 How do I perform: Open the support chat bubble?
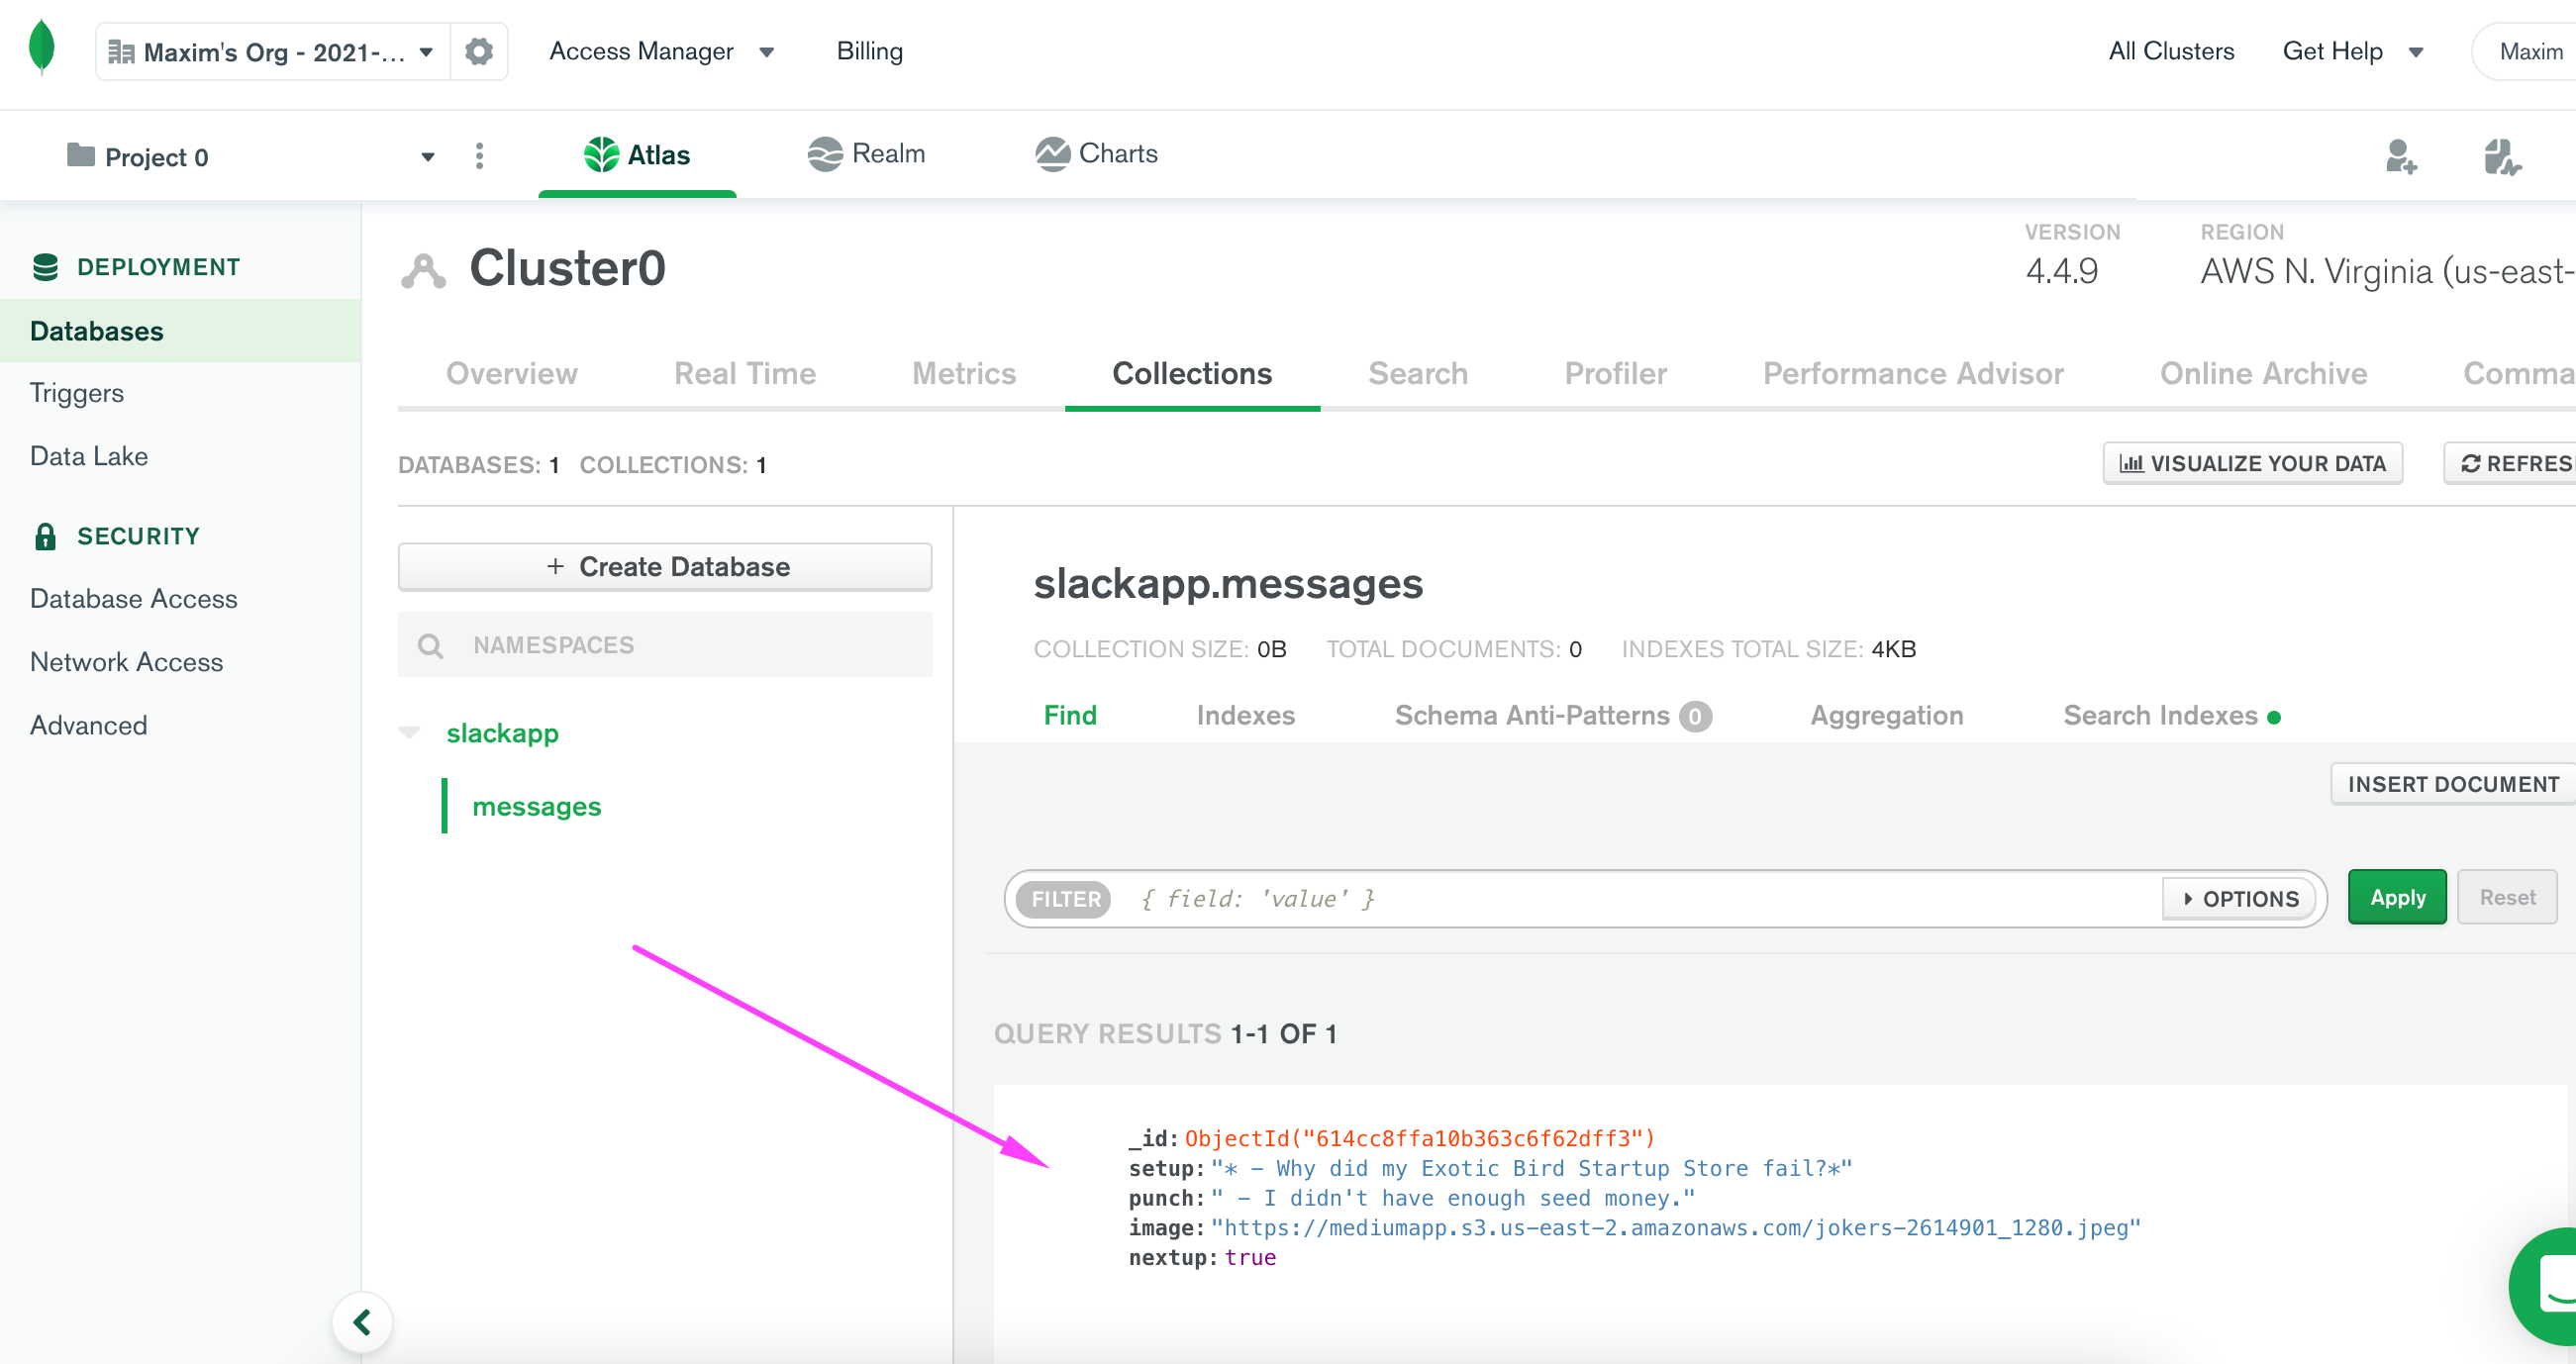tap(2534, 1286)
